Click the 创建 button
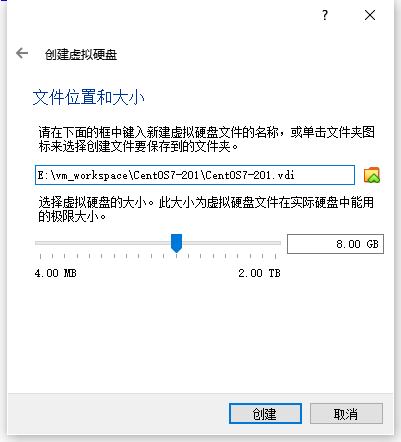This screenshot has height=442, width=401. (265, 414)
